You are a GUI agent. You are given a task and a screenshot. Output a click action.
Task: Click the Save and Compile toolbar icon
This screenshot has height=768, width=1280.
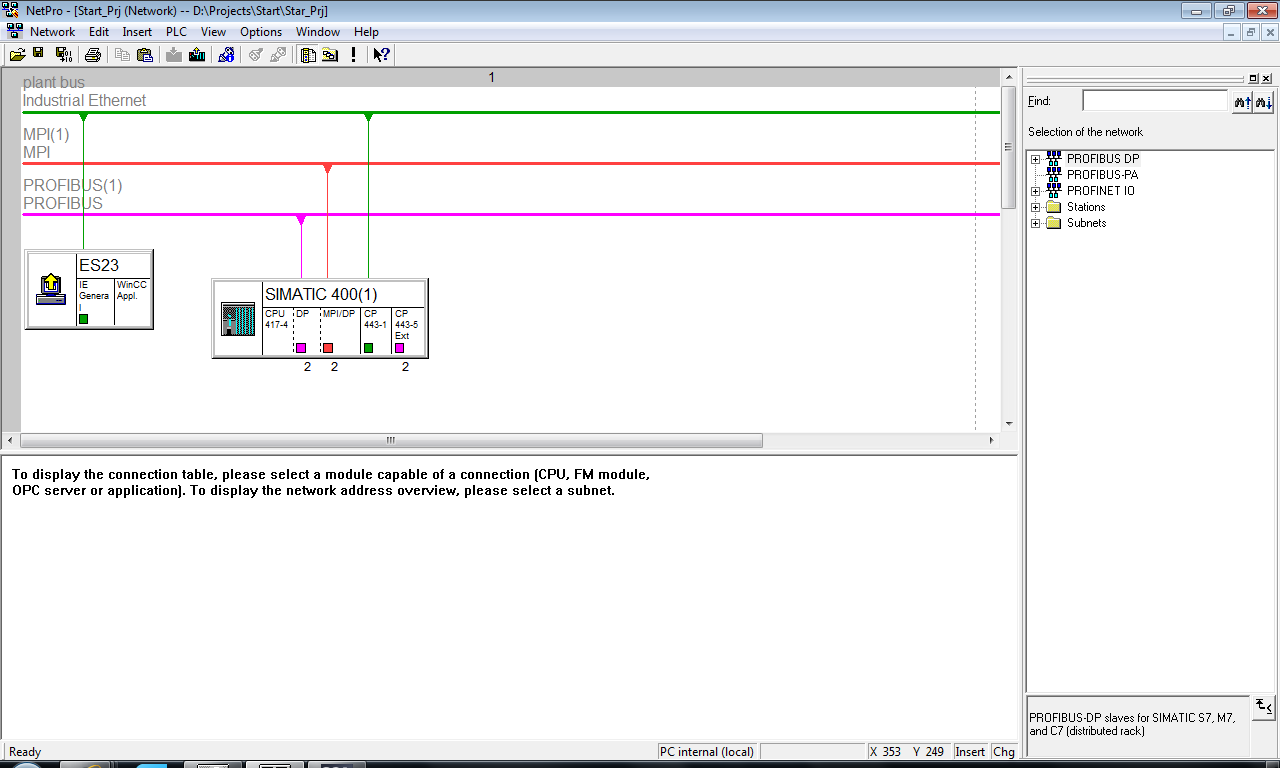(63, 54)
